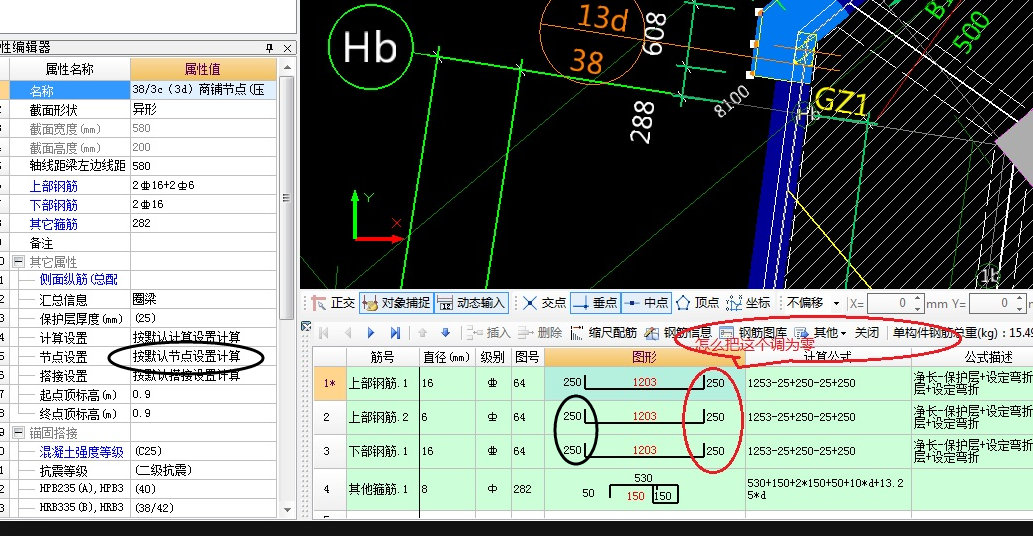
Task: Enable 坐标 coordinate snap
Action: [x=748, y=303]
